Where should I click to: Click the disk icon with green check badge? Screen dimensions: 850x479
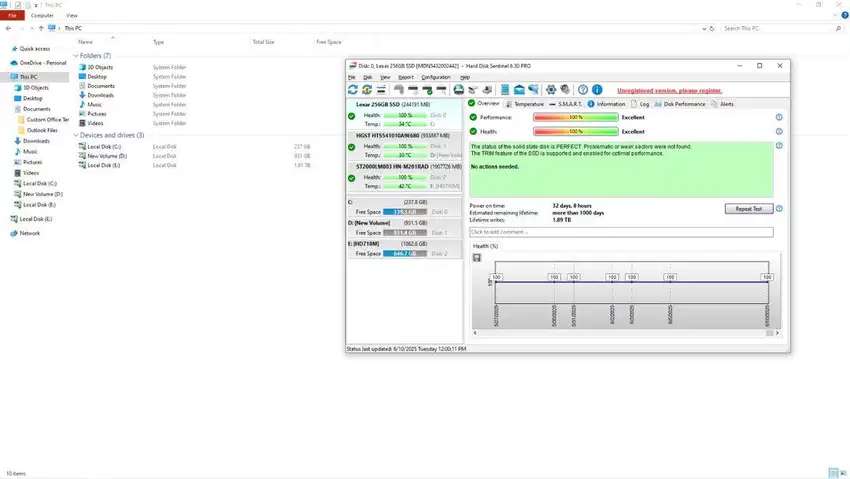(428, 90)
